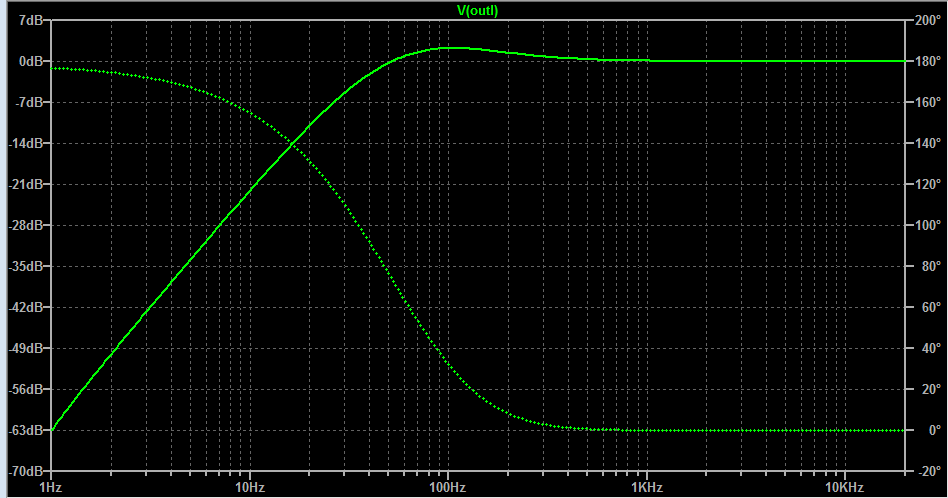Click the -70dB left axis label
The width and height of the screenshot is (948, 498).
coord(27,471)
